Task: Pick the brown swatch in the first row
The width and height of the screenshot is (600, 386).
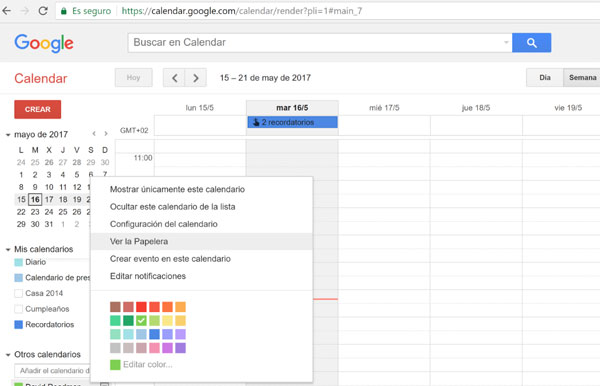Action: 115,307
